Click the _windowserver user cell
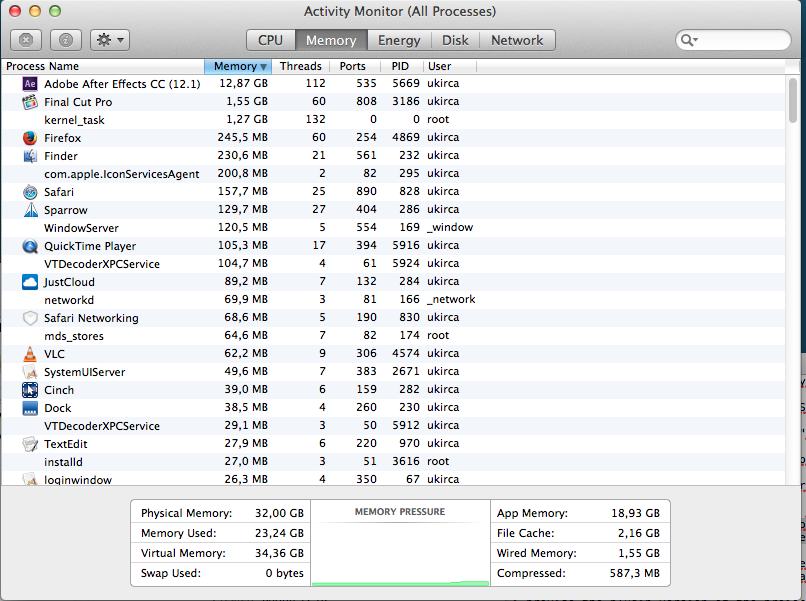 (x=450, y=227)
